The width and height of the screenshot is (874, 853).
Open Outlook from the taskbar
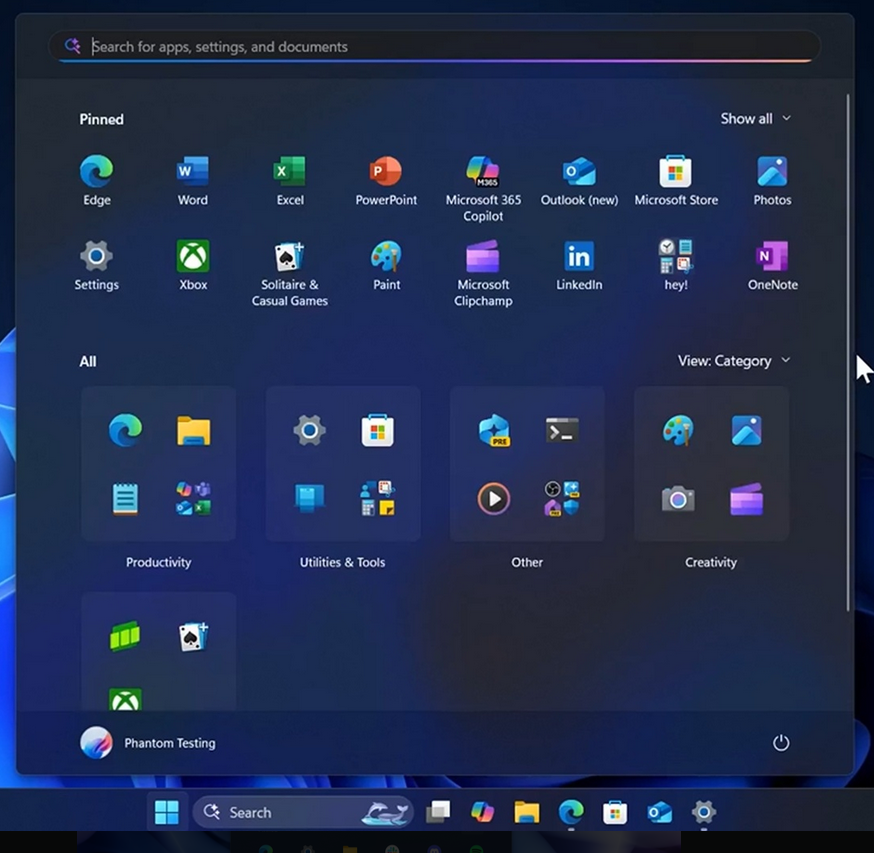[659, 812]
